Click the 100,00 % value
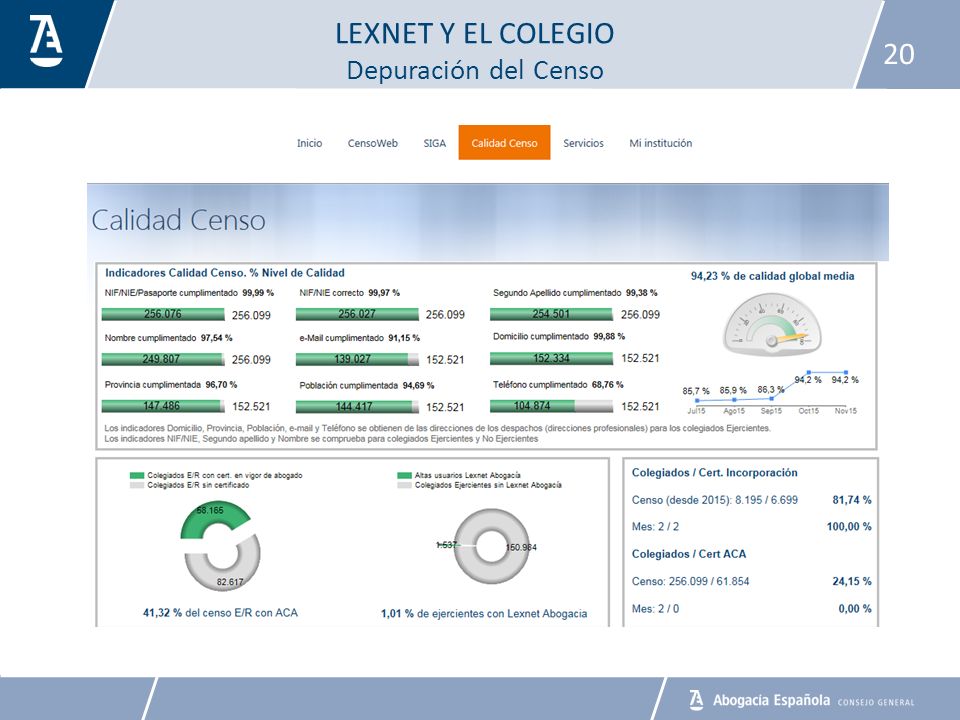 pyautogui.click(x=849, y=527)
